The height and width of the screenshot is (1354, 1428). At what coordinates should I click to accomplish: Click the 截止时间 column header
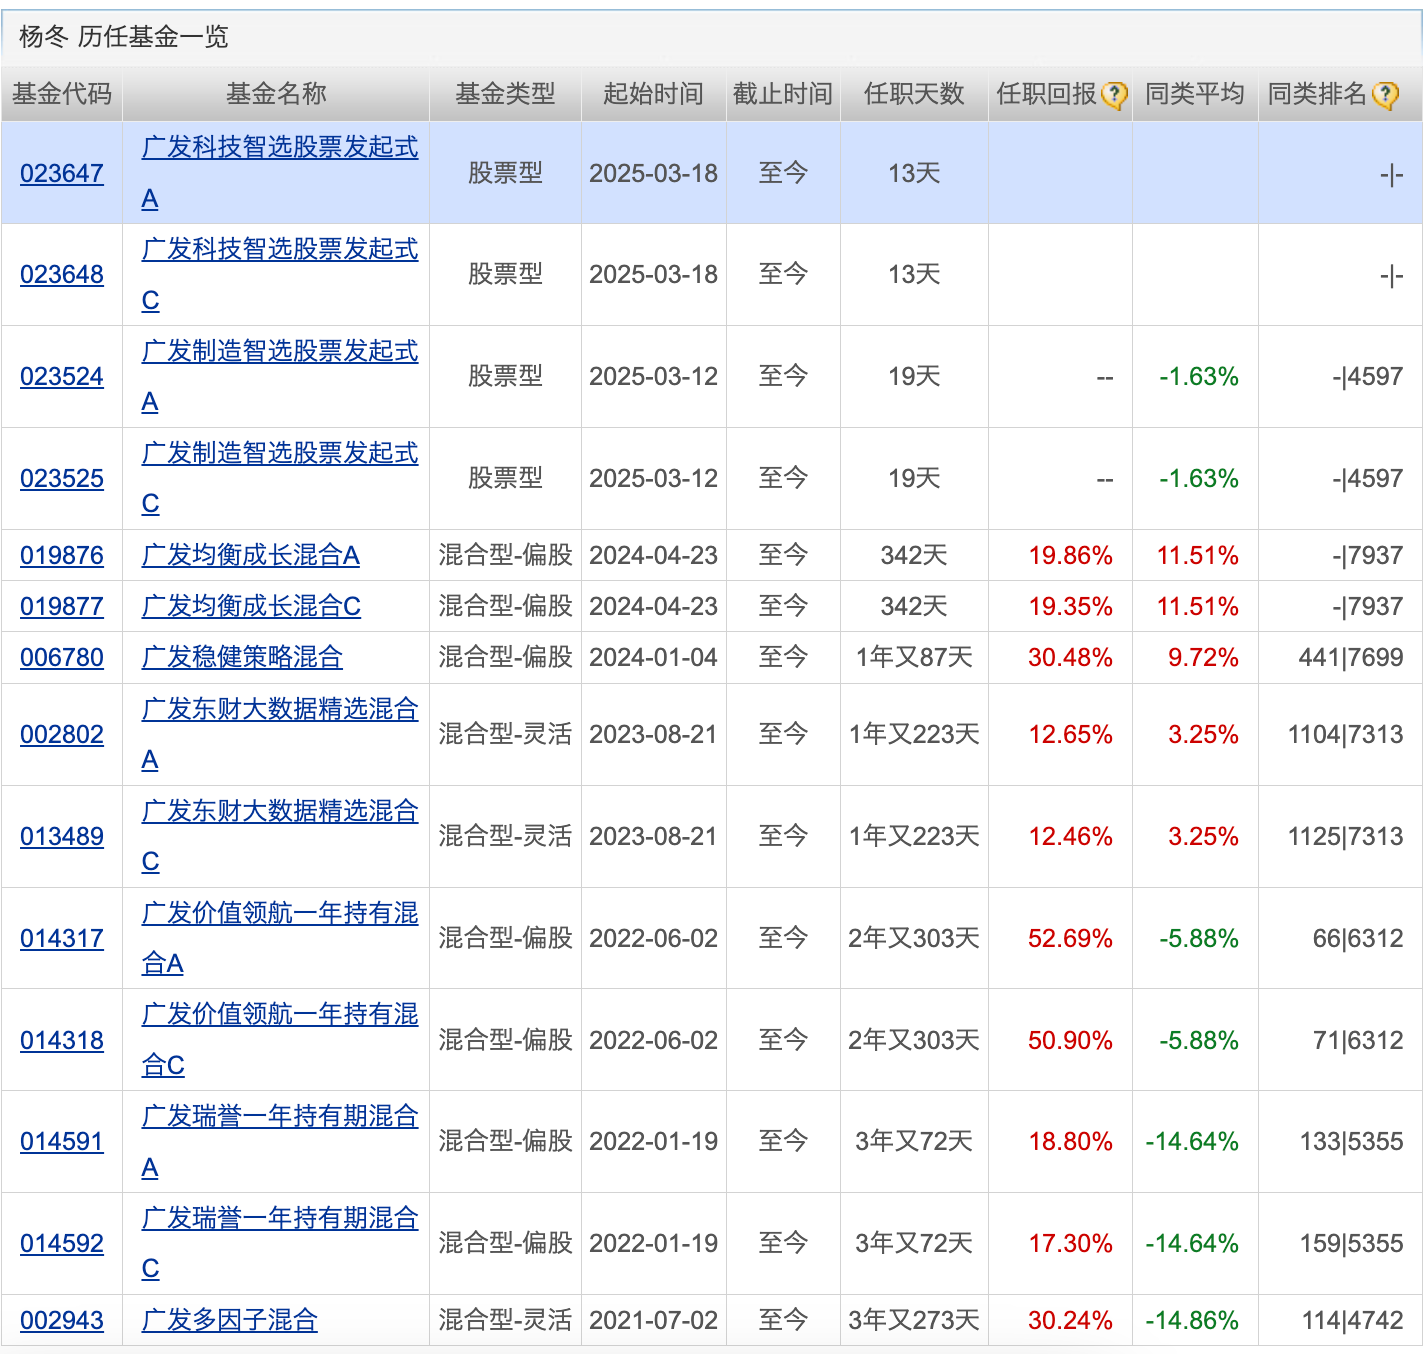[x=783, y=94]
